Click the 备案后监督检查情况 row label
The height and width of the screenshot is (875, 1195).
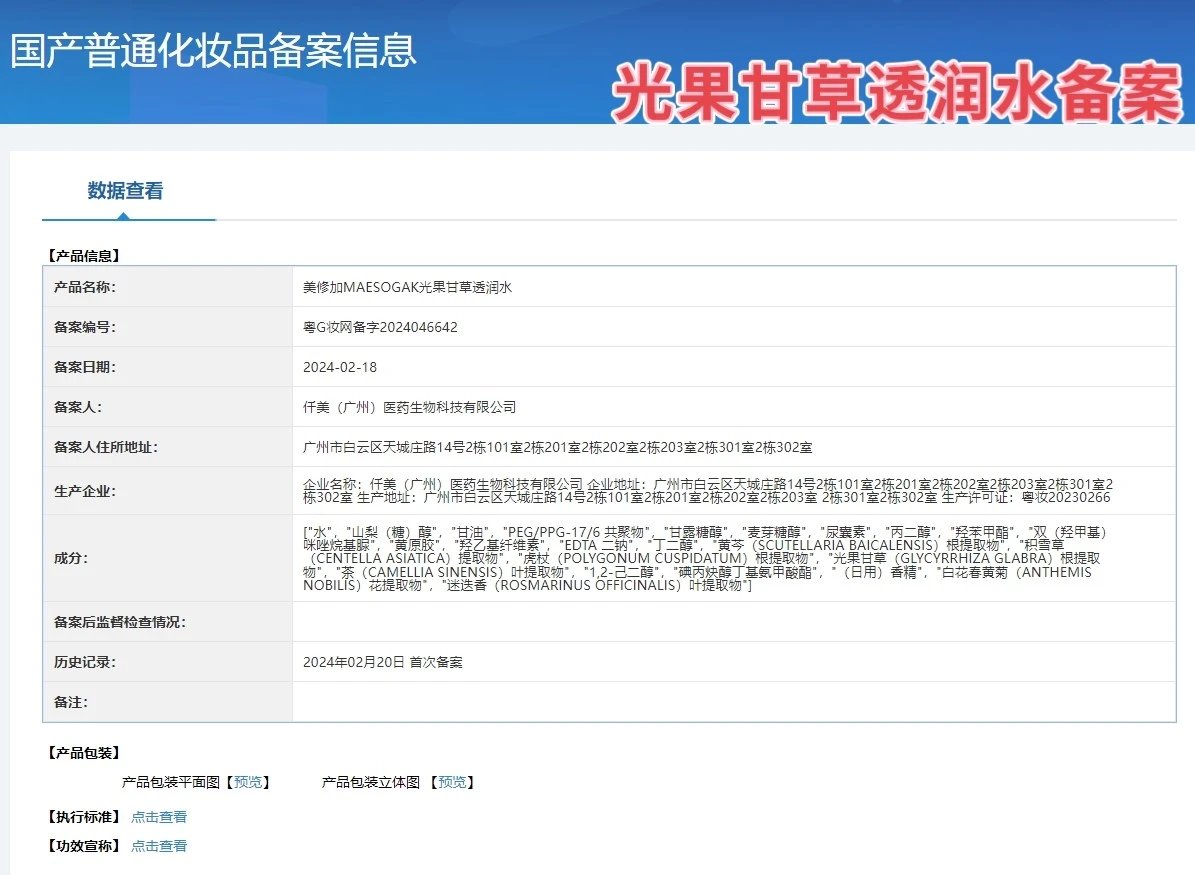click(120, 622)
